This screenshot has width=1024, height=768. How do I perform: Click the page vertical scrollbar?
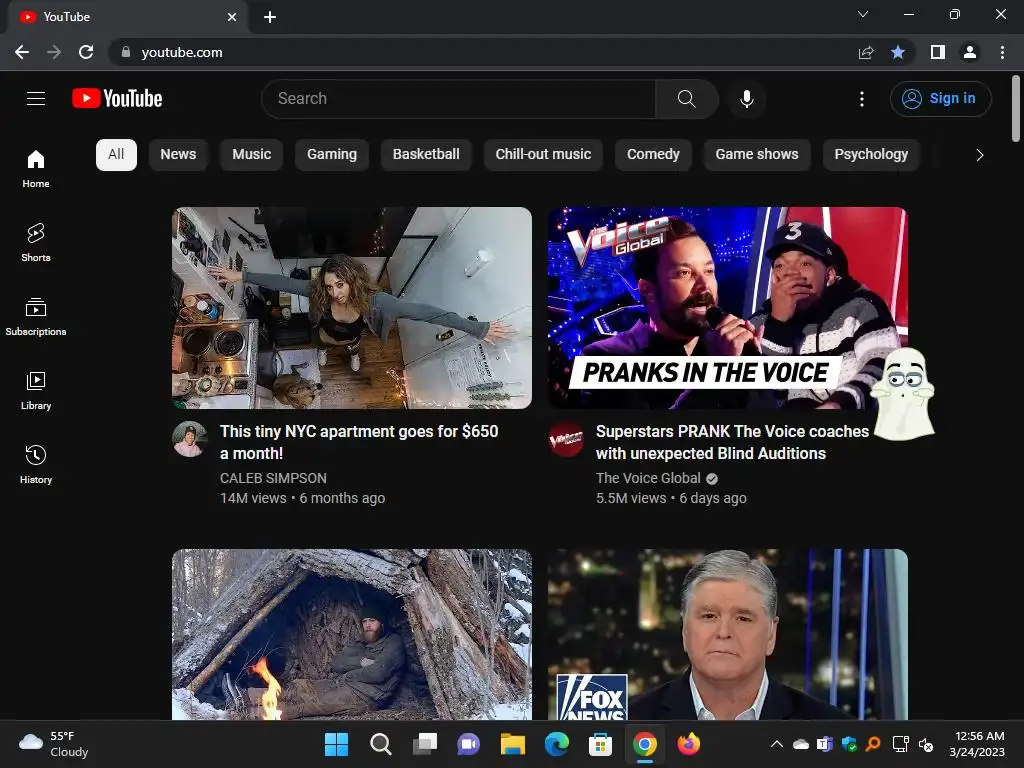click(x=1016, y=109)
